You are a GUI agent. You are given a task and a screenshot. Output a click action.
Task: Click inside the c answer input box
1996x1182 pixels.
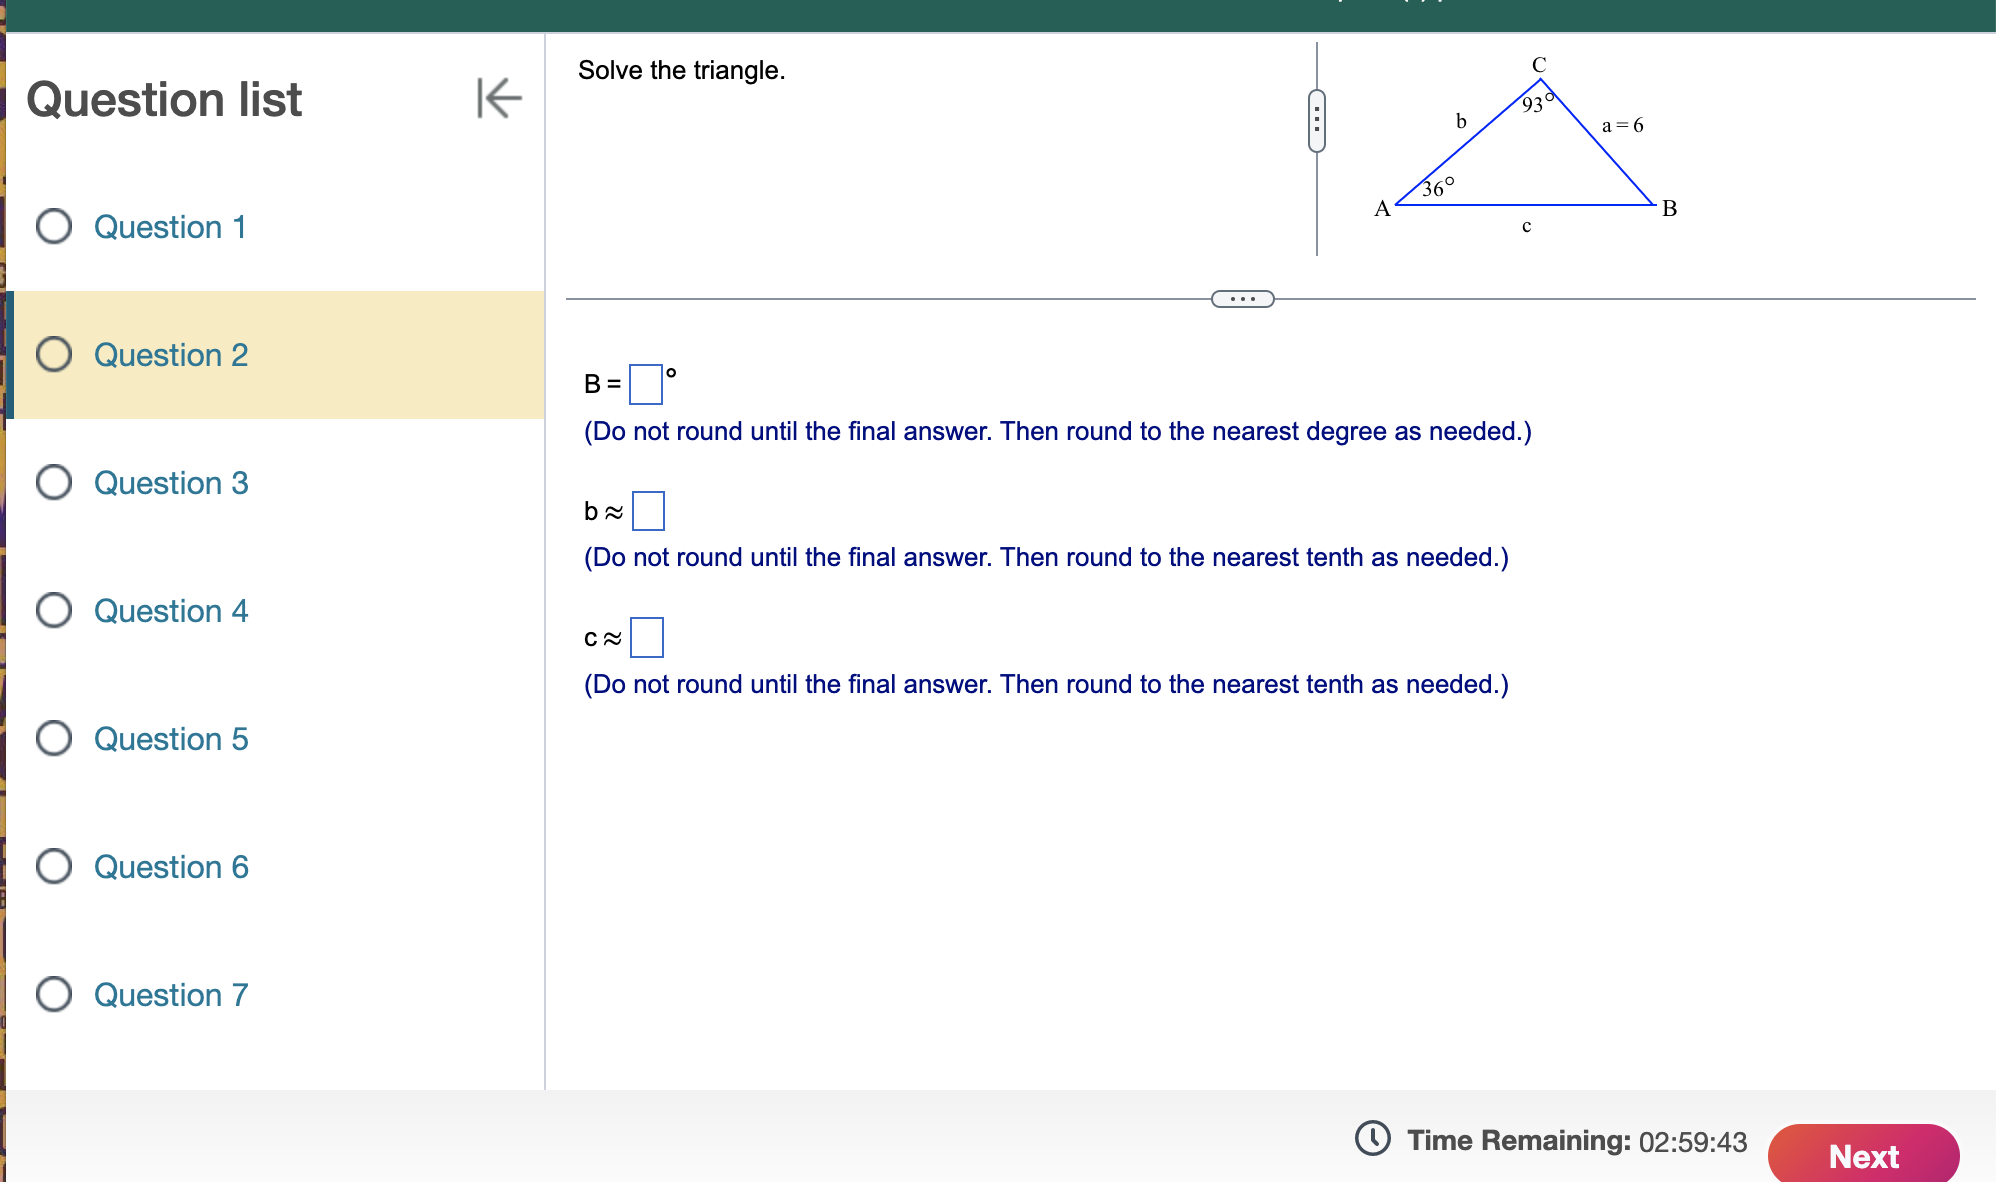click(648, 638)
